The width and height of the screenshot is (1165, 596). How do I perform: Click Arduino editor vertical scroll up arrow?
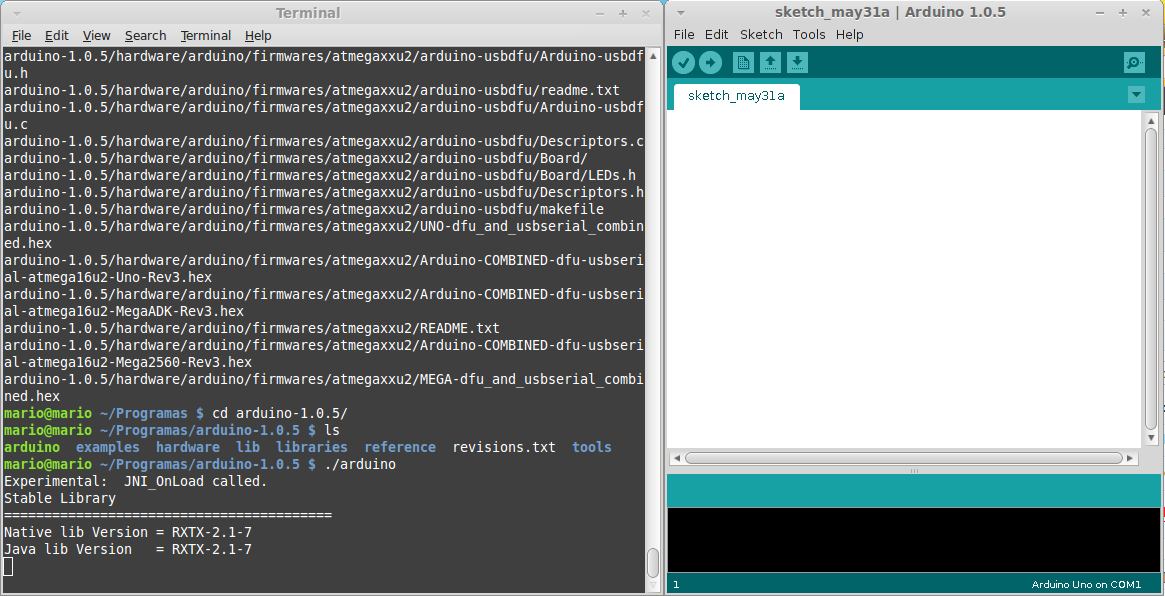(x=1151, y=120)
